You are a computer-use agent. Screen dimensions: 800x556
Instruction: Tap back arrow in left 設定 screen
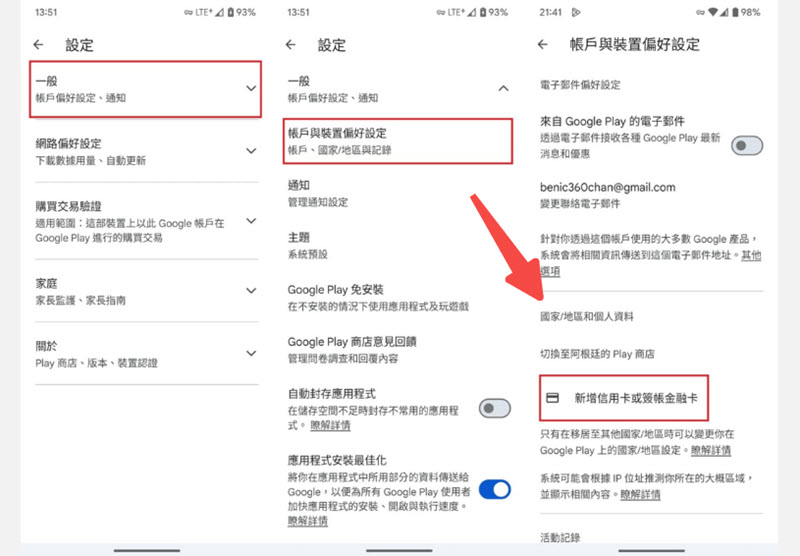click(x=38, y=45)
